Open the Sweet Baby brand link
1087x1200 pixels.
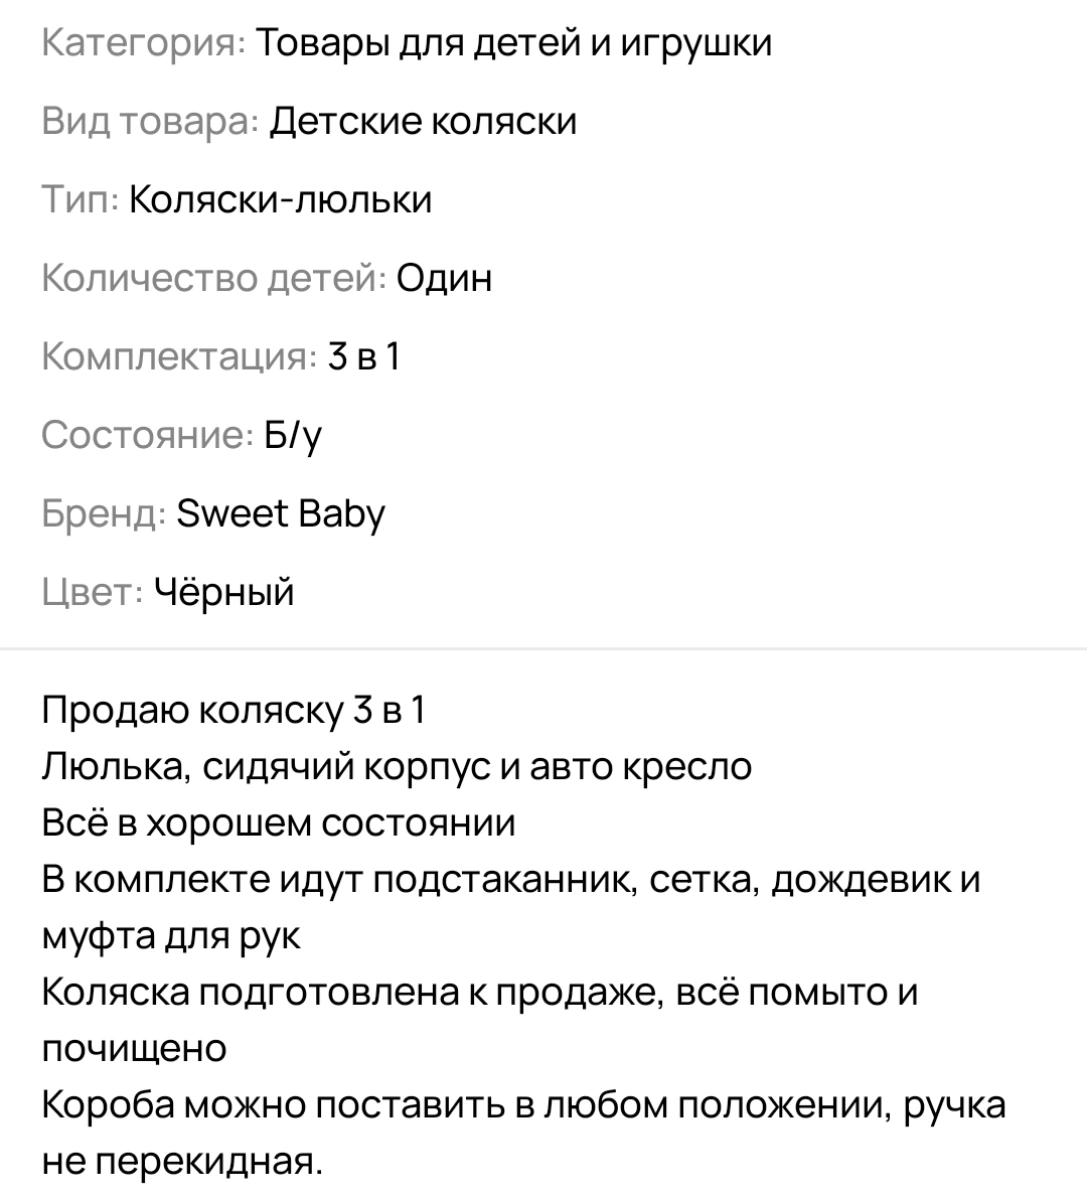pyautogui.click(x=280, y=514)
